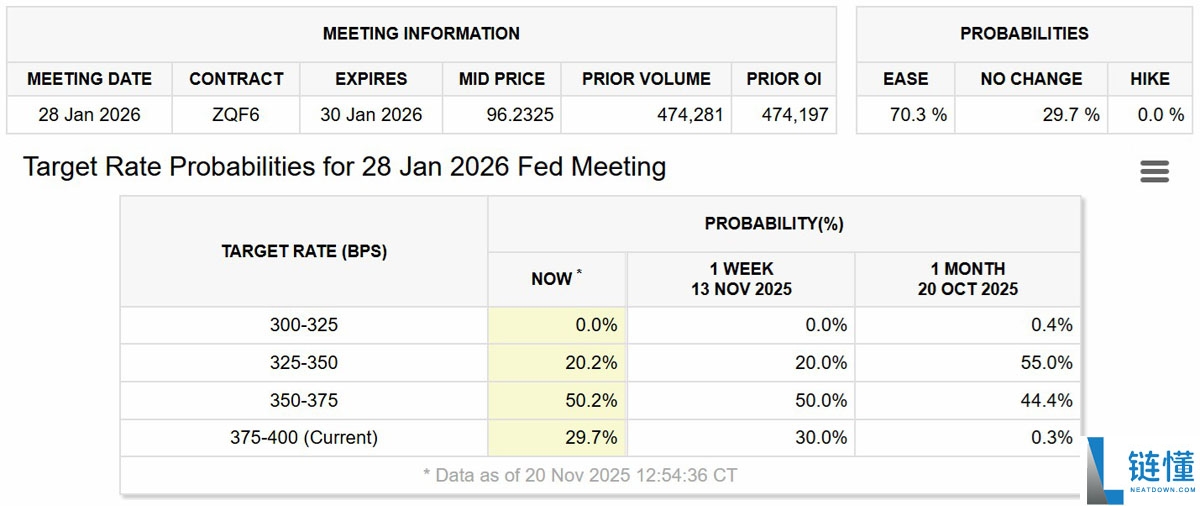Click the TARGET RATE (BPS) header
The height and width of the screenshot is (506, 1200).
pos(304,251)
